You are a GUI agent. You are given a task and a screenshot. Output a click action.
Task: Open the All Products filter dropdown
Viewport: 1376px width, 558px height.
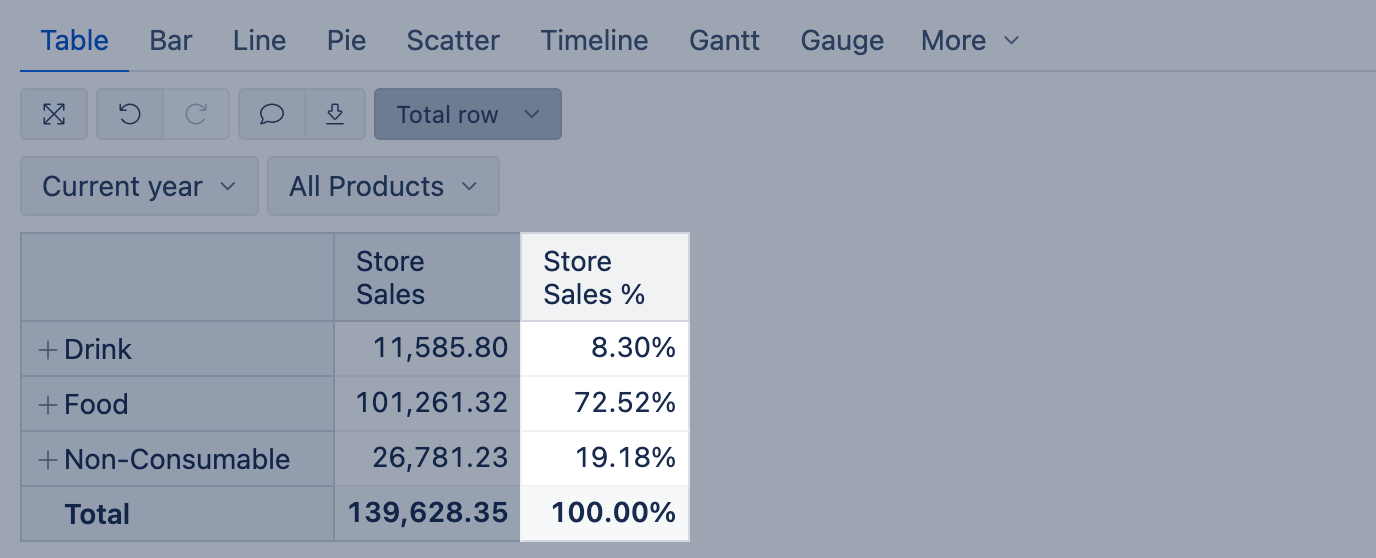(x=383, y=186)
